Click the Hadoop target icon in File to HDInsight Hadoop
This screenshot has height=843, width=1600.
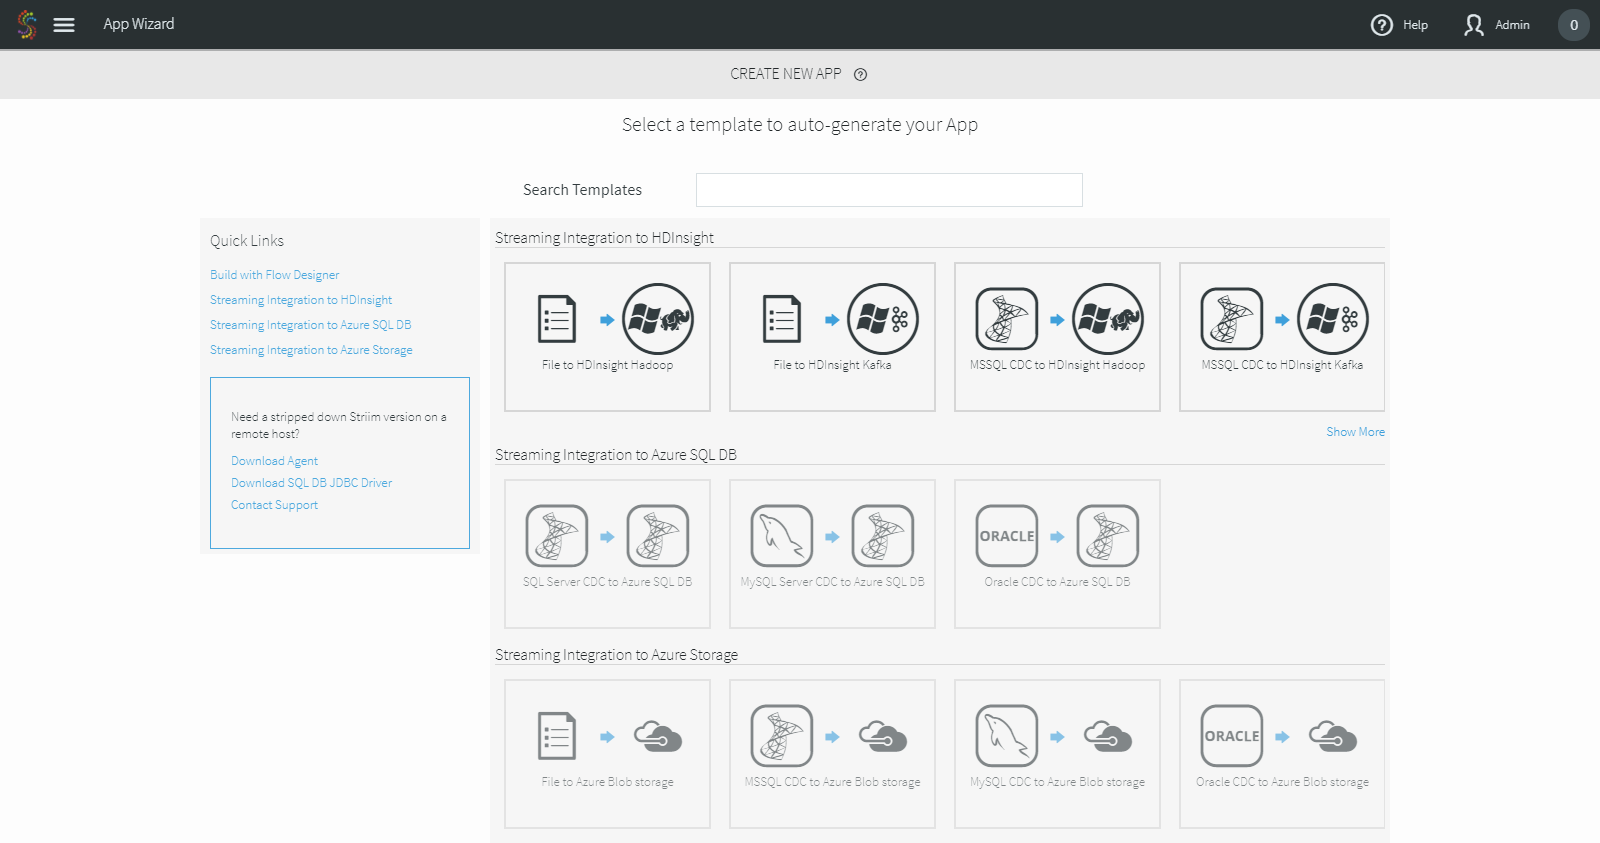pos(658,319)
